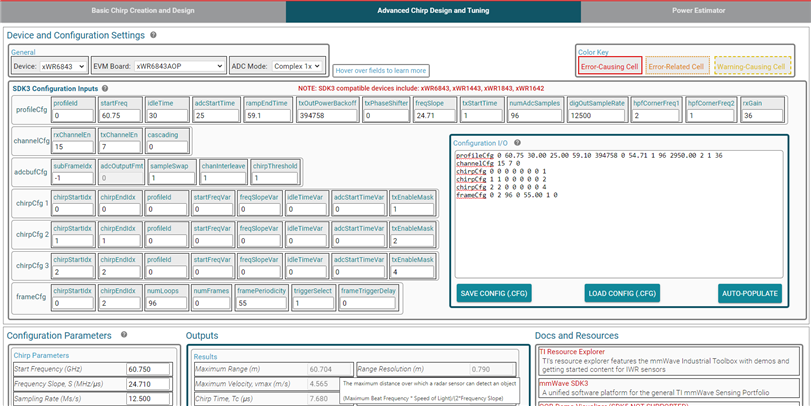
Task: Edit the triggerSelect field
Action: click(x=313, y=303)
